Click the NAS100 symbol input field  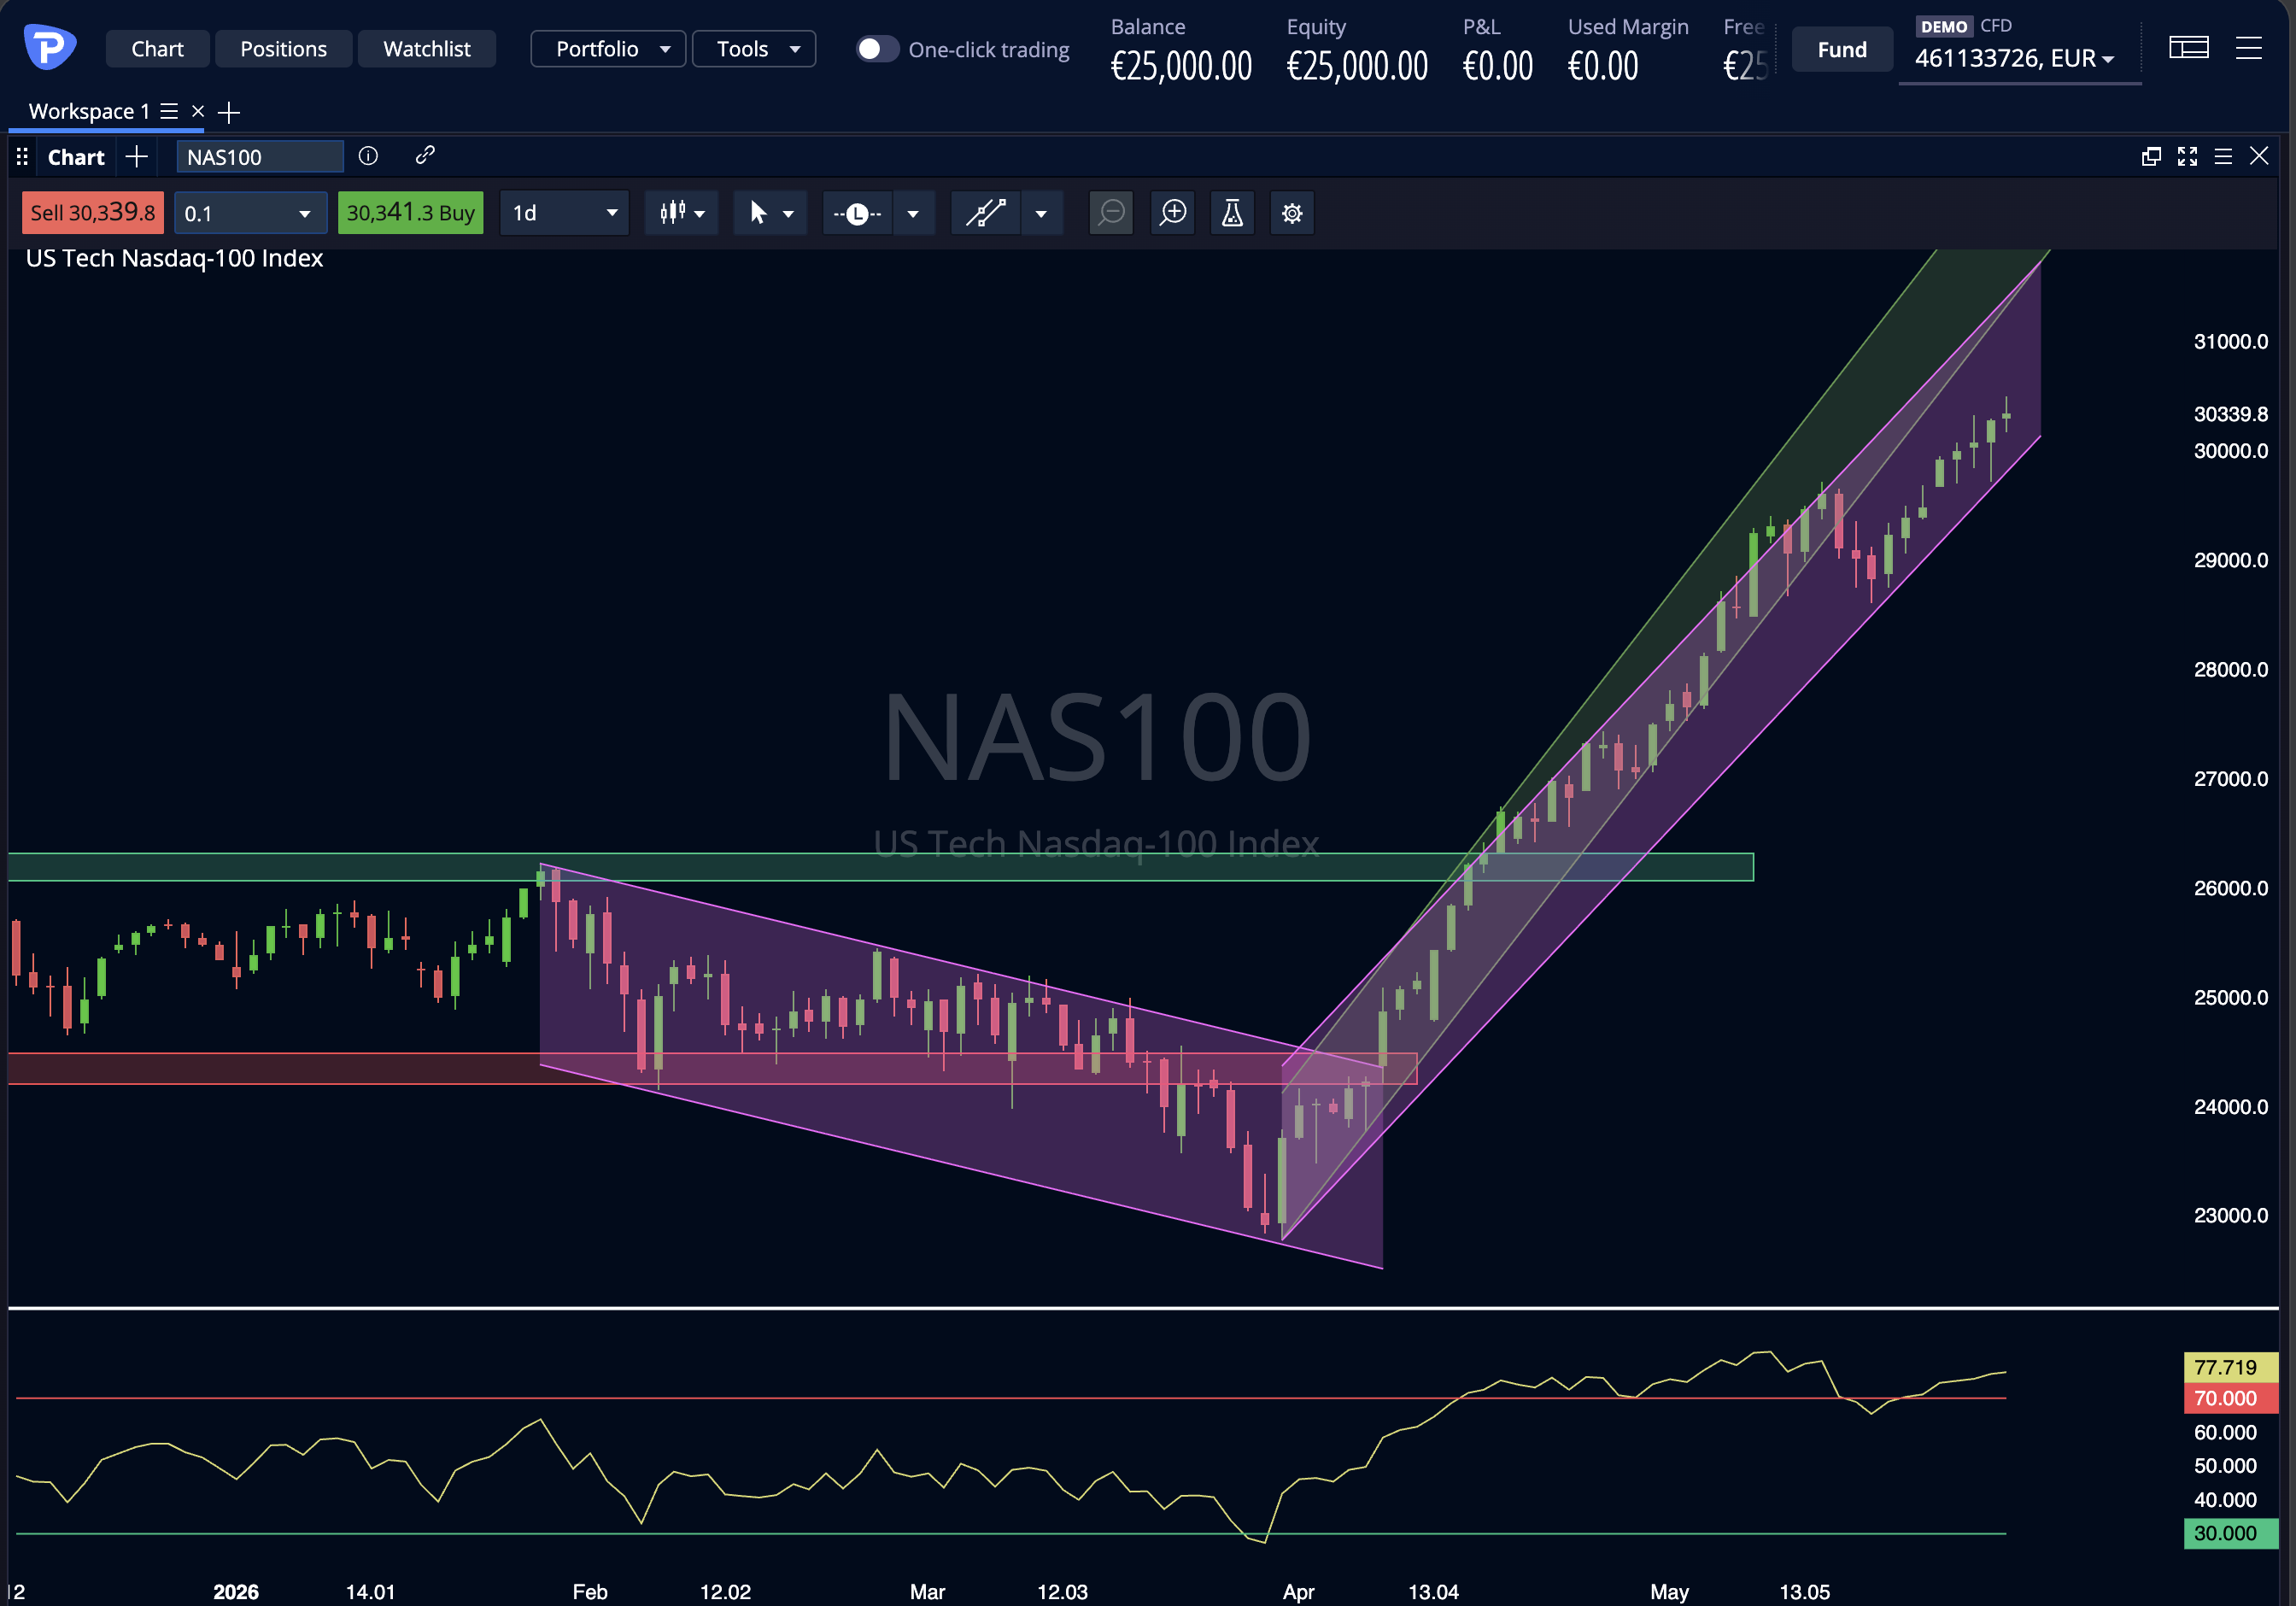click(260, 157)
